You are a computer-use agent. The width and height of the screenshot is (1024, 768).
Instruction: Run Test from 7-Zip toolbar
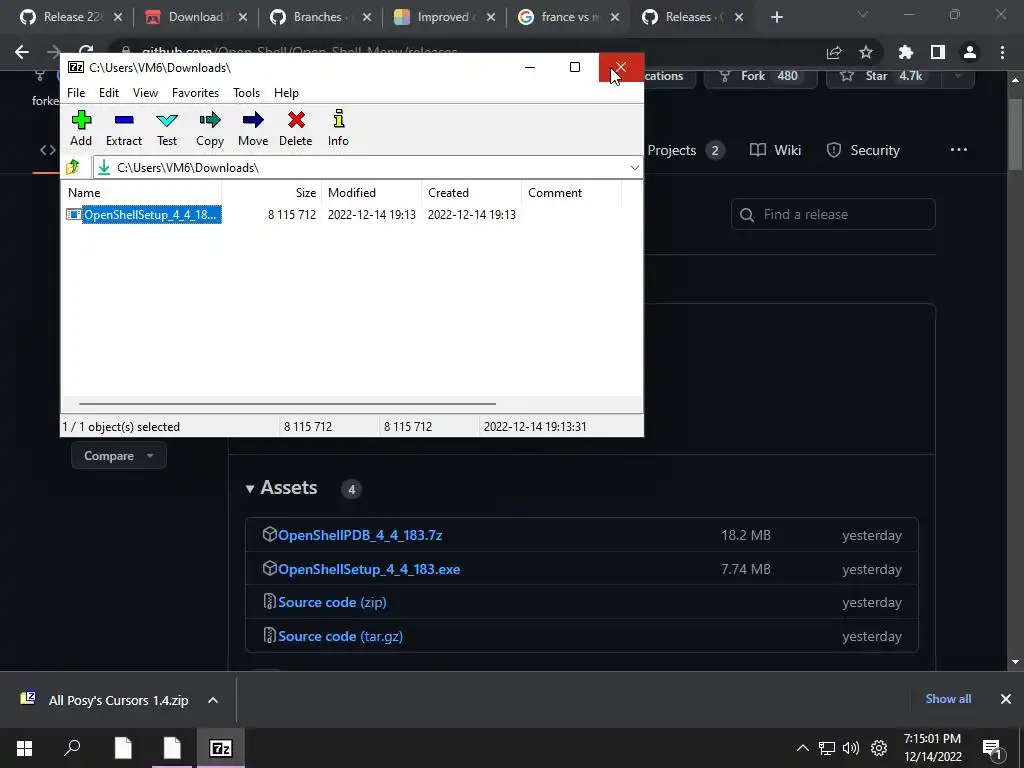click(x=167, y=129)
